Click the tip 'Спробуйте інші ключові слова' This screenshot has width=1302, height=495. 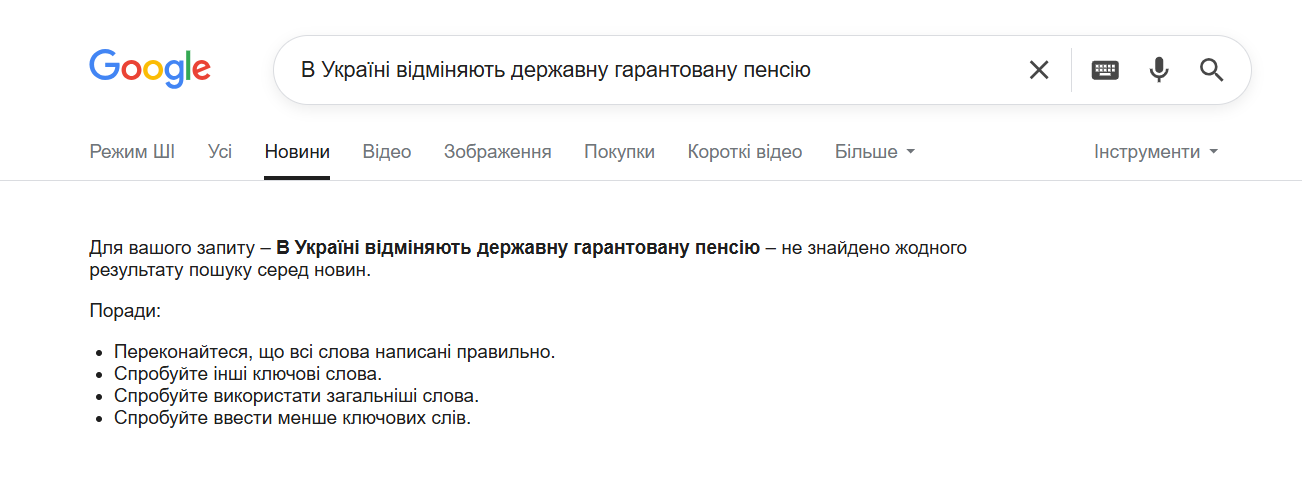(248, 374)
